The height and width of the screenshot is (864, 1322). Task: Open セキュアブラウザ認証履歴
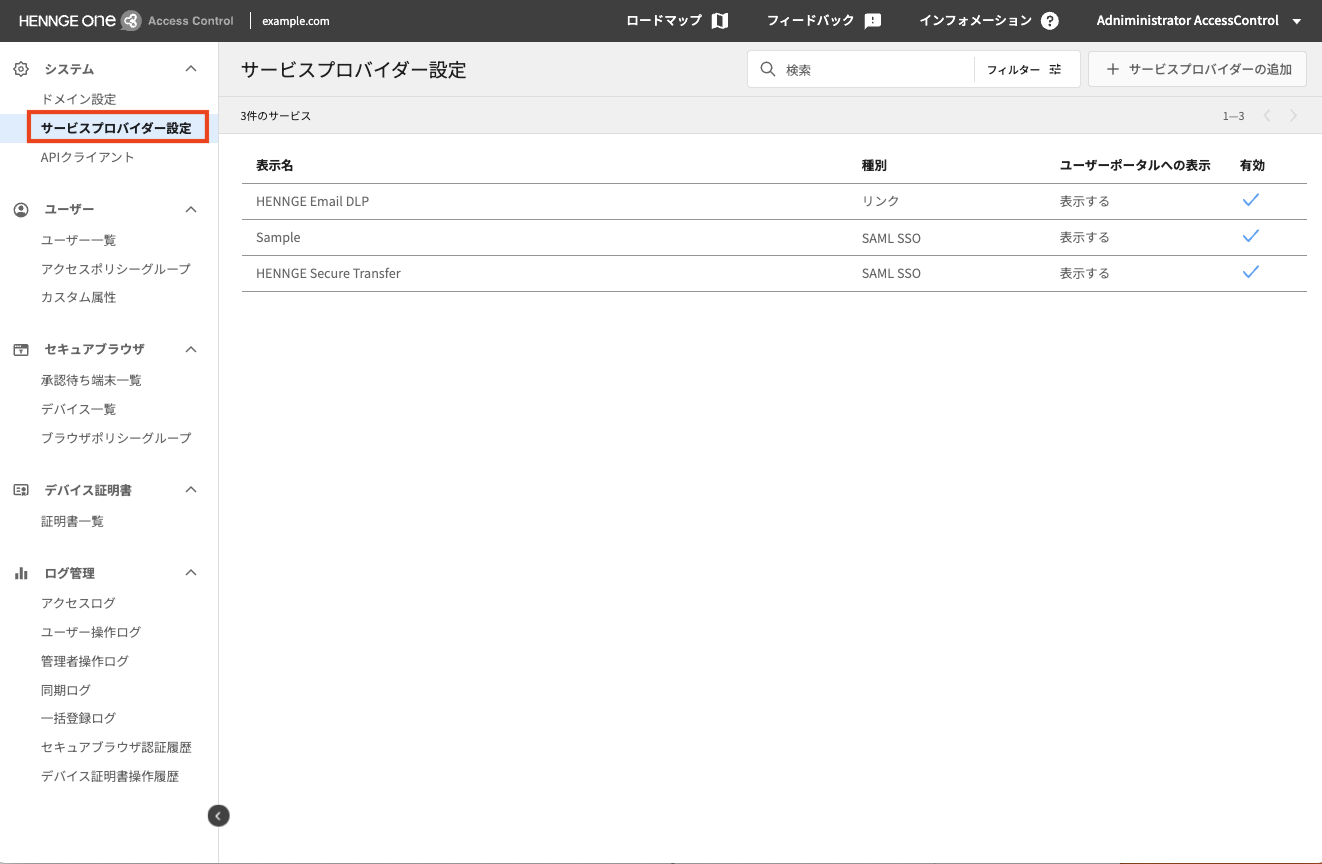[x=116, y=747]
